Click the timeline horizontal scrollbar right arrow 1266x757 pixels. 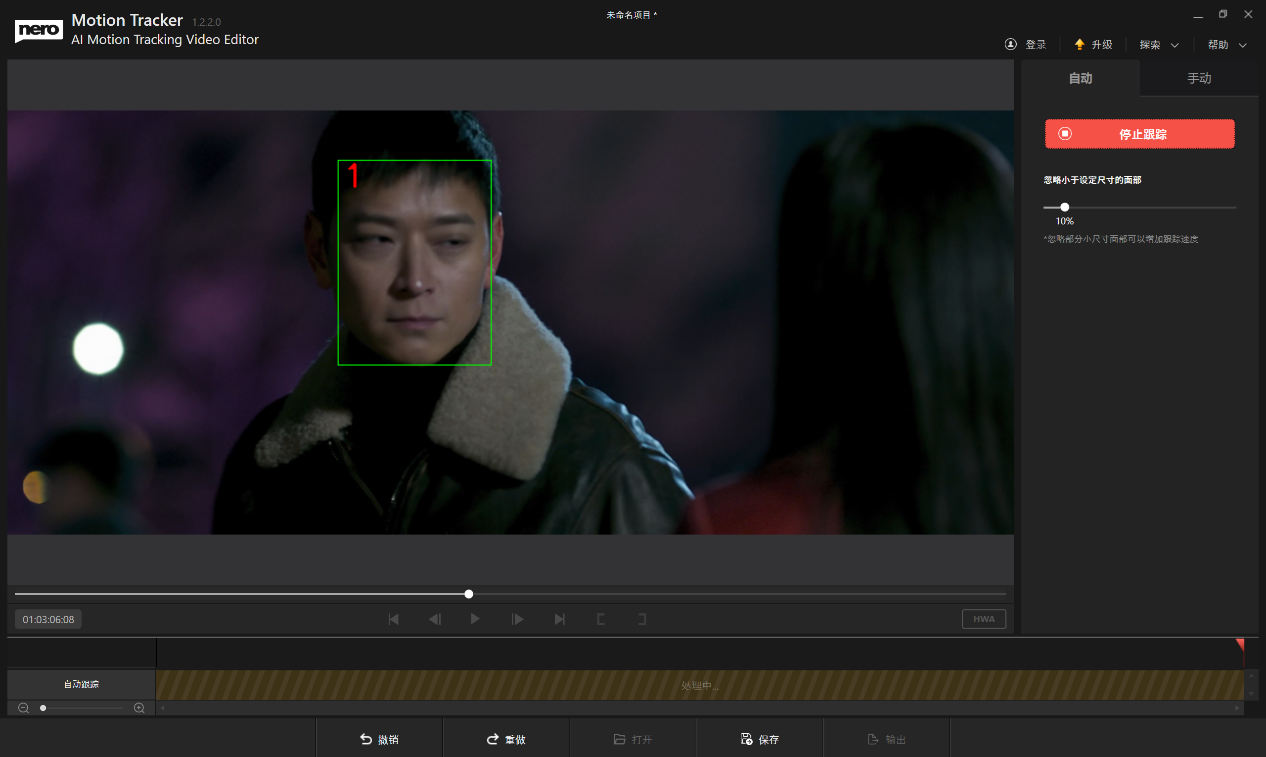pos(1239,708)
